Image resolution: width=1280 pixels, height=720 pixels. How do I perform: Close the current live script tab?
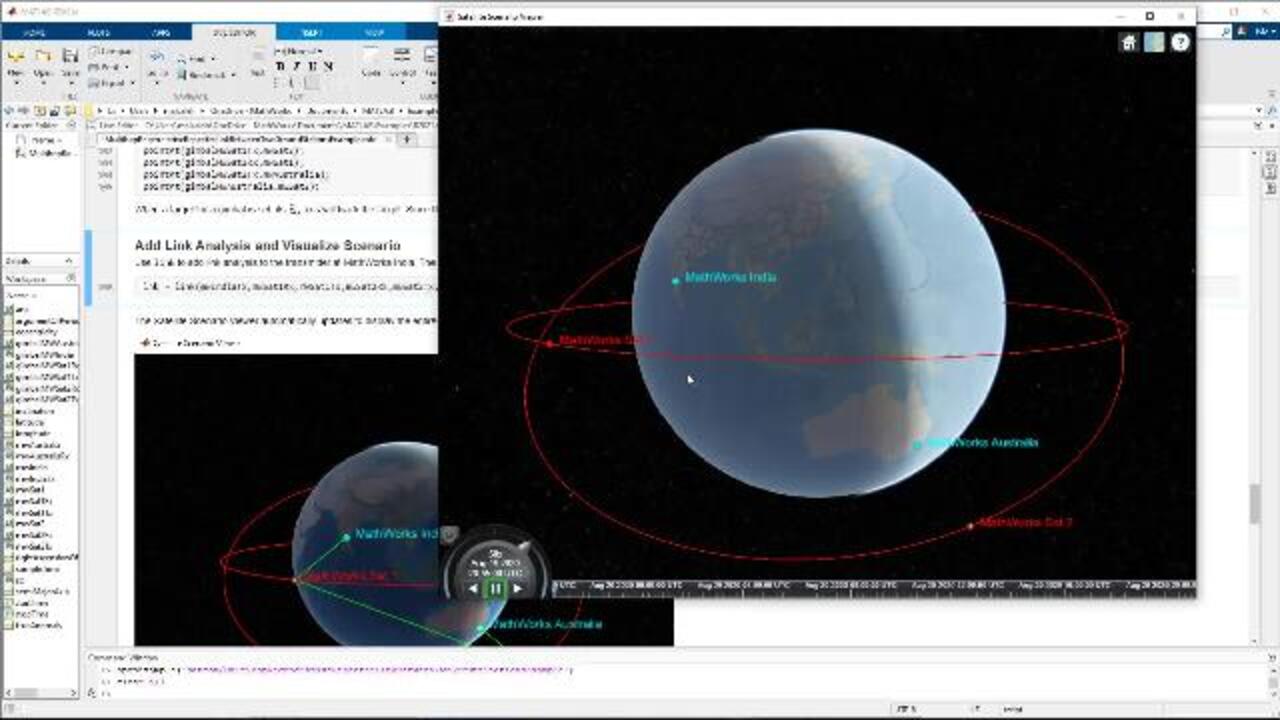pyautogui.click(x=388, y=140)
